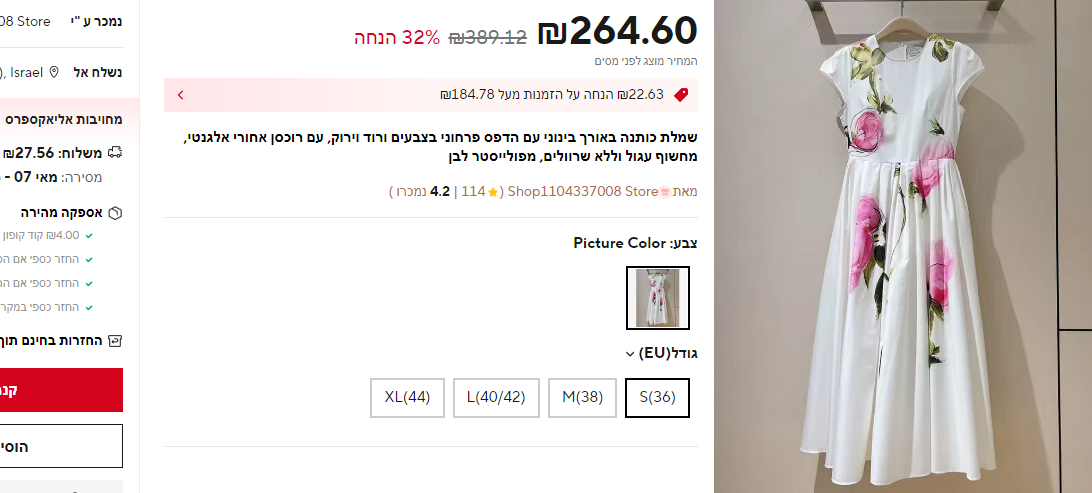This screenshot has width=1092, height=493.
Task: Click the free returns icon in sidebar
Action: (x=116, y=341)
